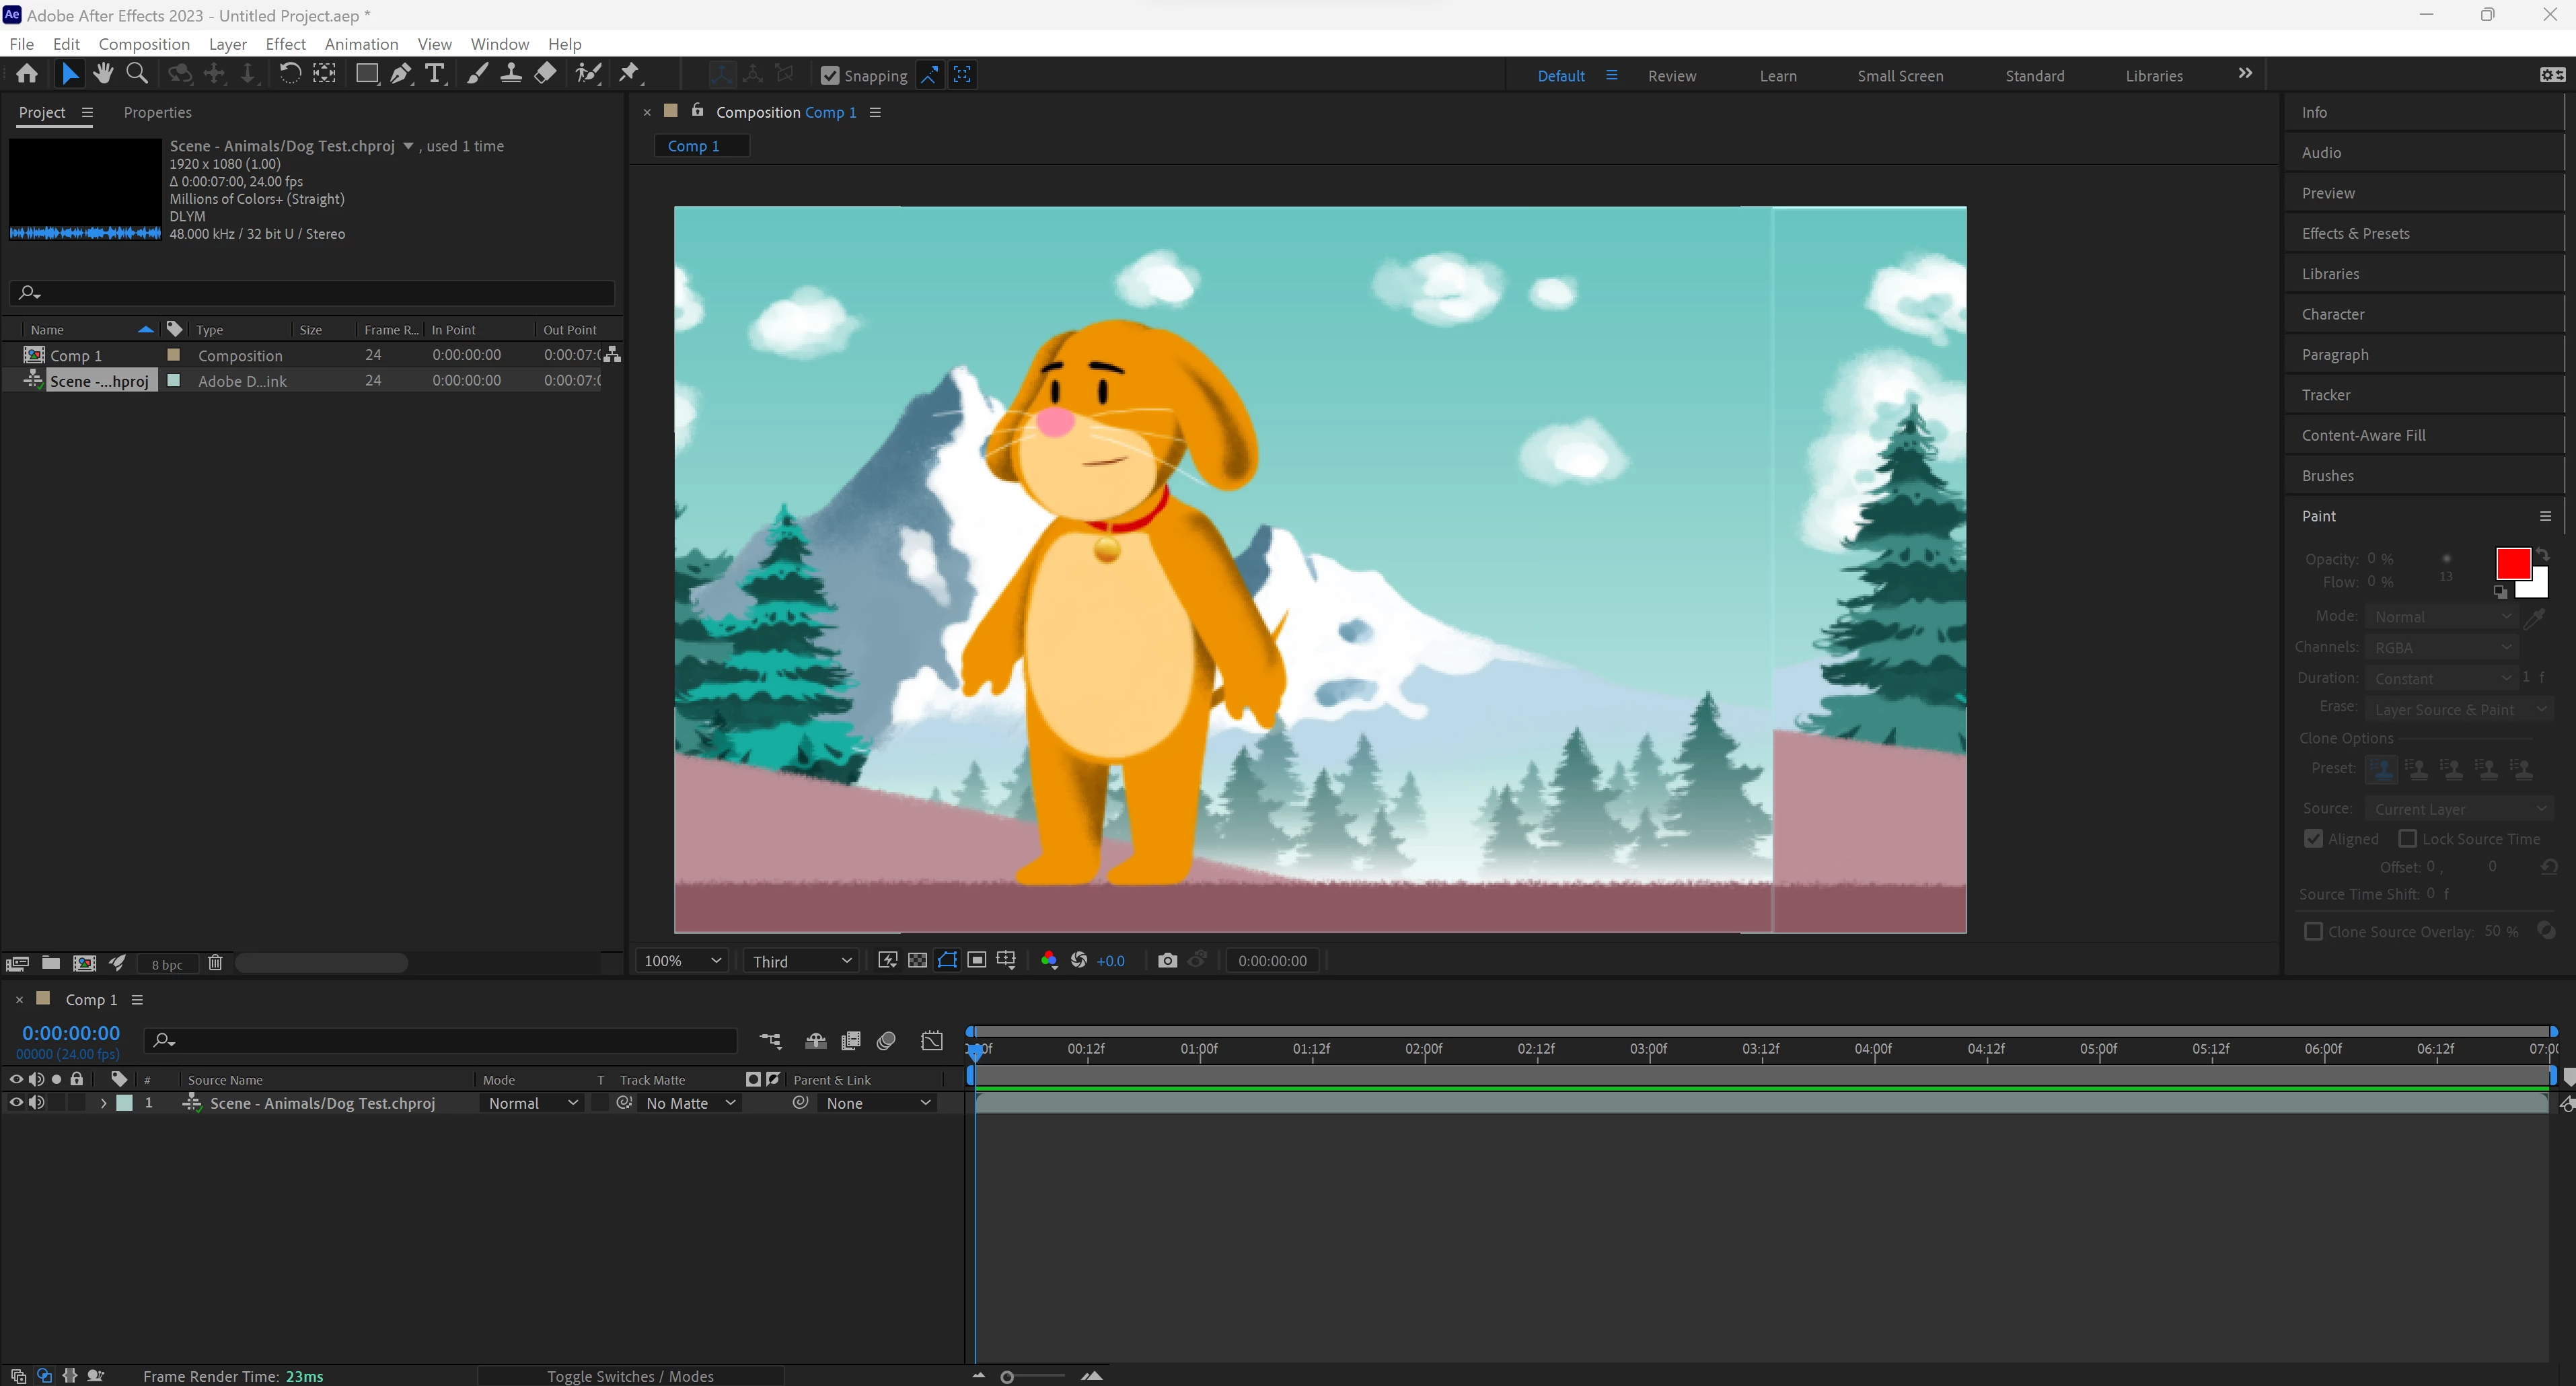Select the Pen tool

(400, 74)
